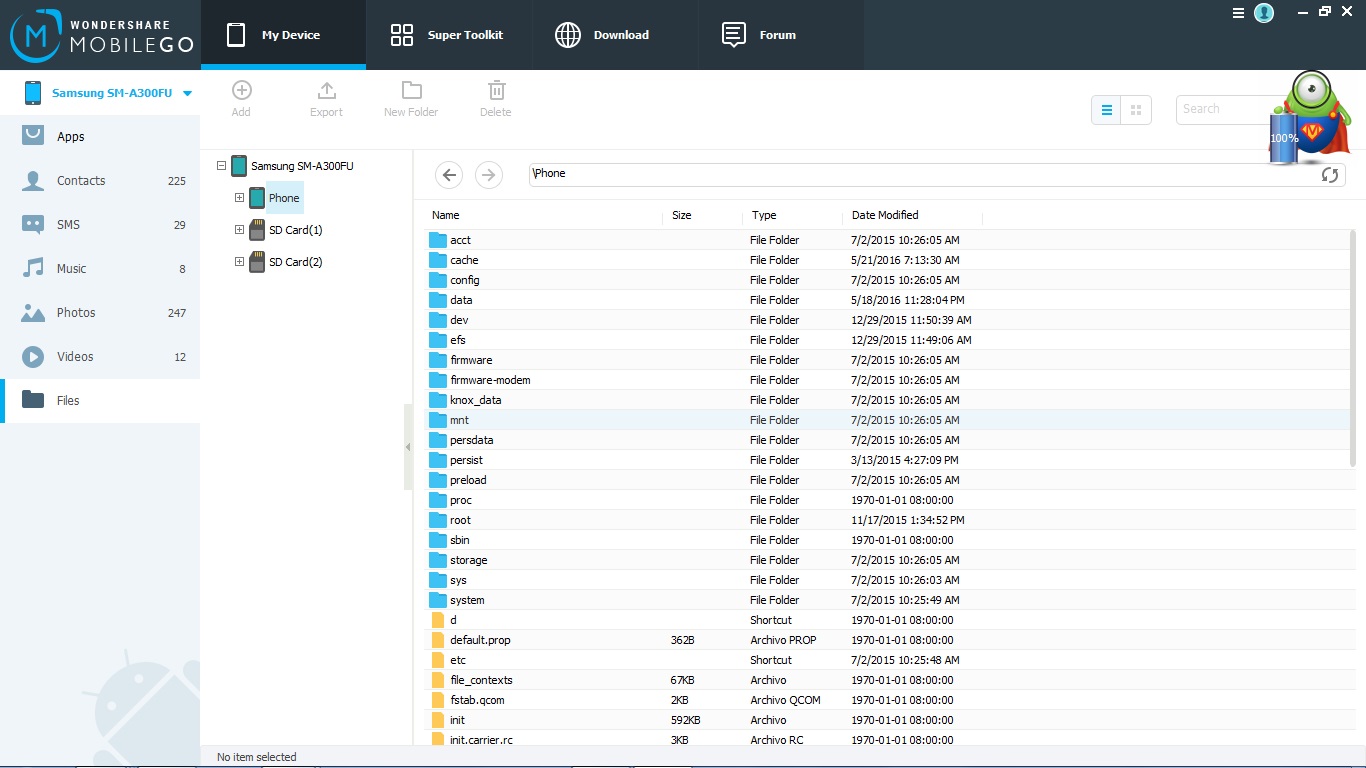Click the Wondershare MobileGo logo
This screenshot has width=1366, height=768.
tap(100, 34)
